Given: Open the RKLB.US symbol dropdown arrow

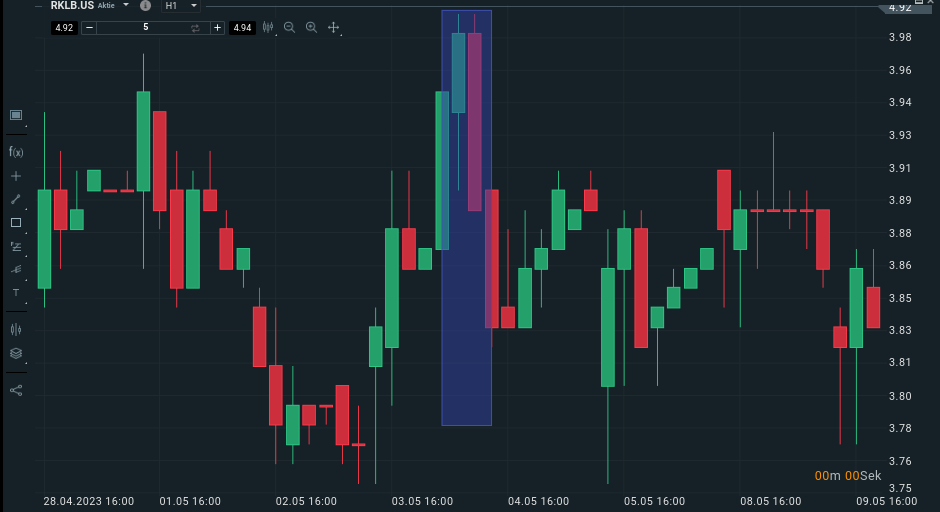Looking at the screenshot, I should tap(126, 5).
